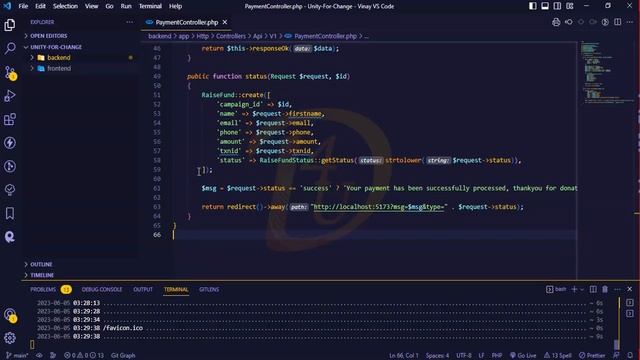The image size is (640, 360).
Task: Open the Thunder Client lightning icon
Action: coord(10,143)
